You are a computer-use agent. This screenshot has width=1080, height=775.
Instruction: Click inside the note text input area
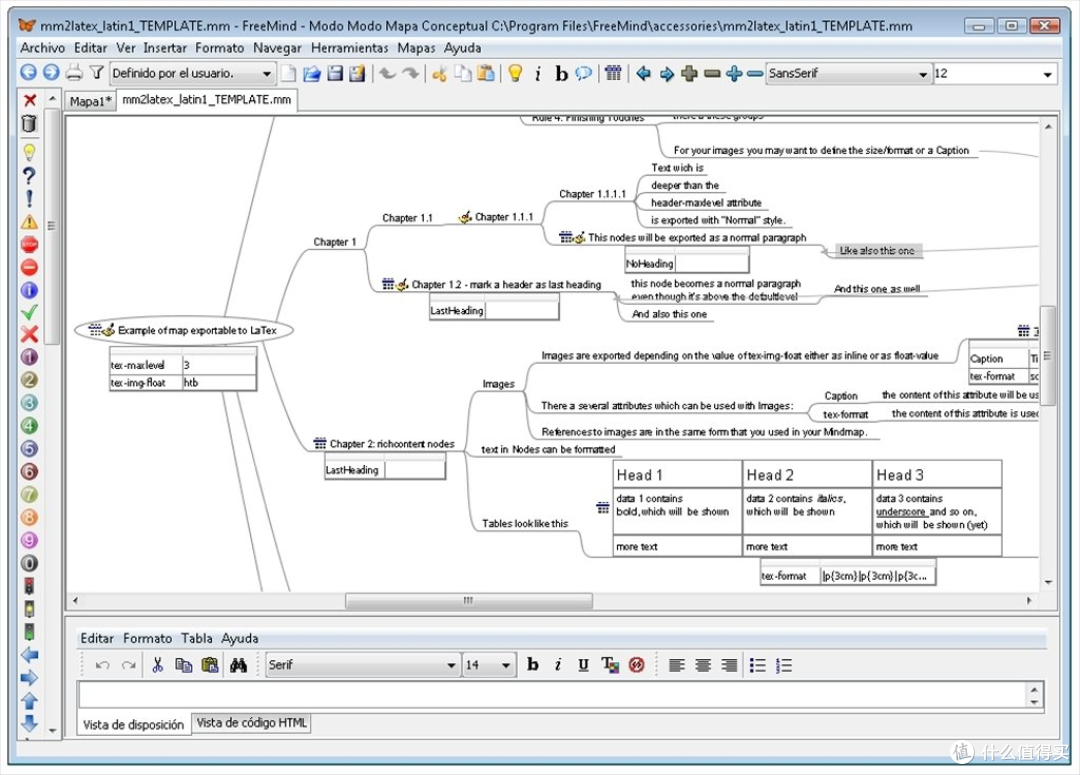click(x=553, y=694)
